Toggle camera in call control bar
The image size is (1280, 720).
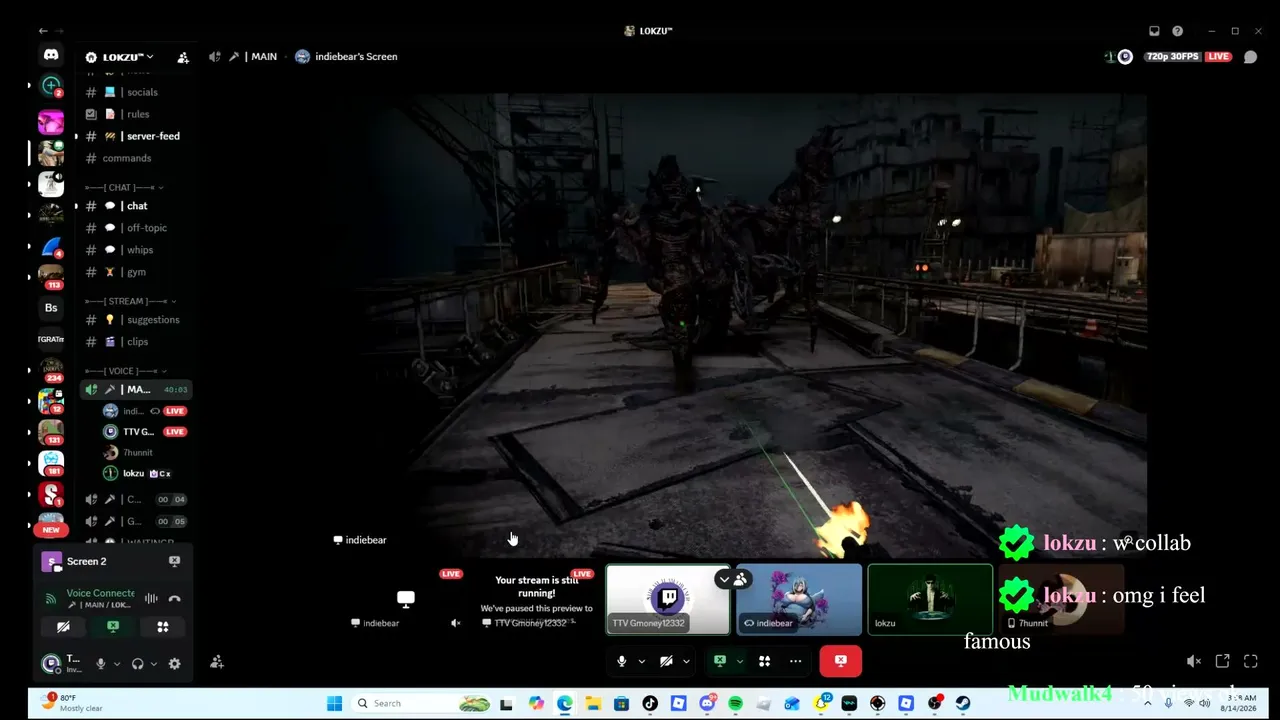(x=666, y=661)
